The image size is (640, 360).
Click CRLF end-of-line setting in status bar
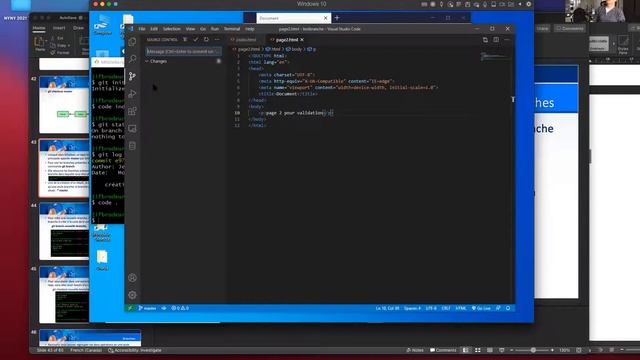coord(446,308)
